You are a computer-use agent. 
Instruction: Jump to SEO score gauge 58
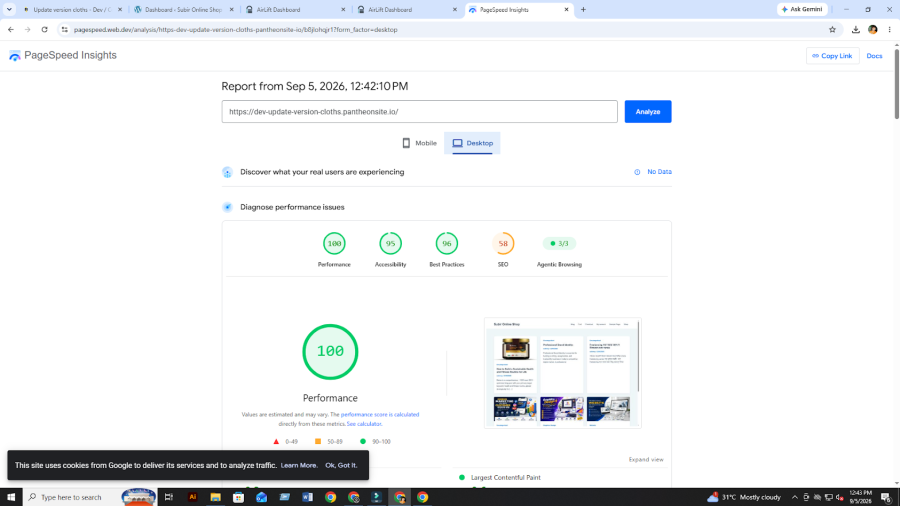click(x=503, y=244)
